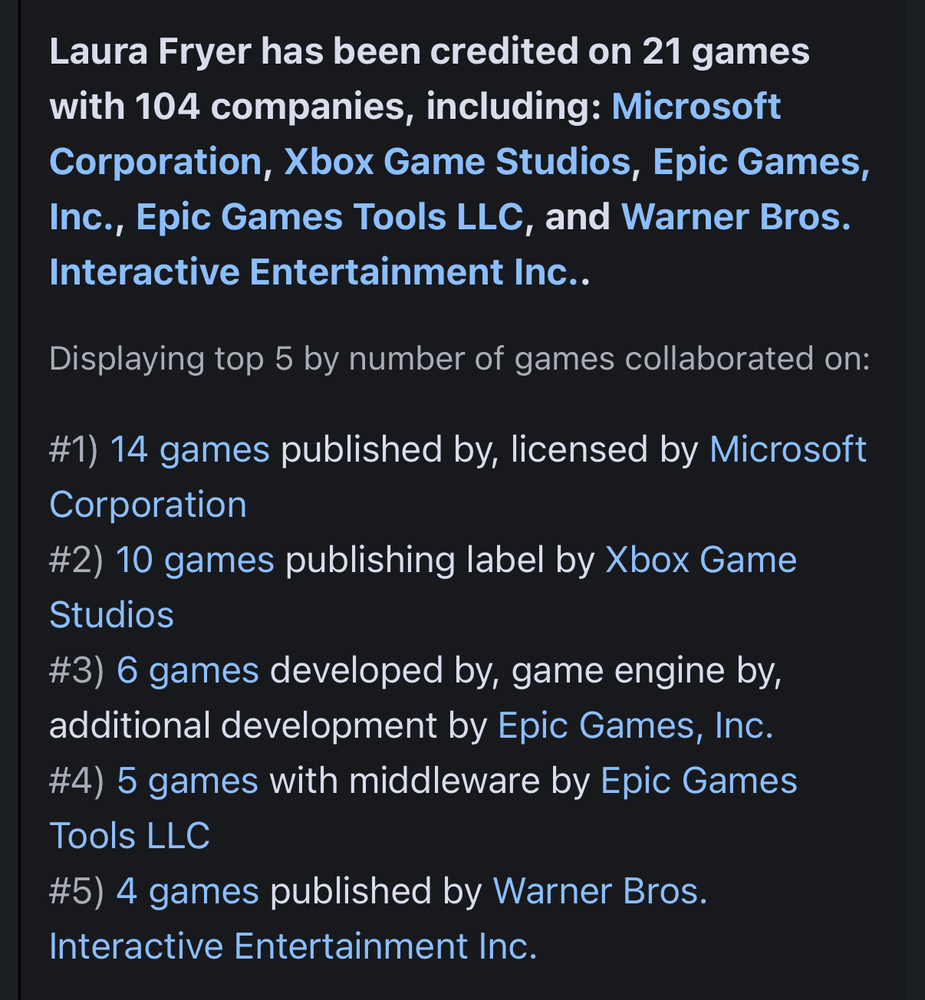View the 4 games link
Image resolution: width=925 pixels, height=1000 pixels.
coord(188,892)
